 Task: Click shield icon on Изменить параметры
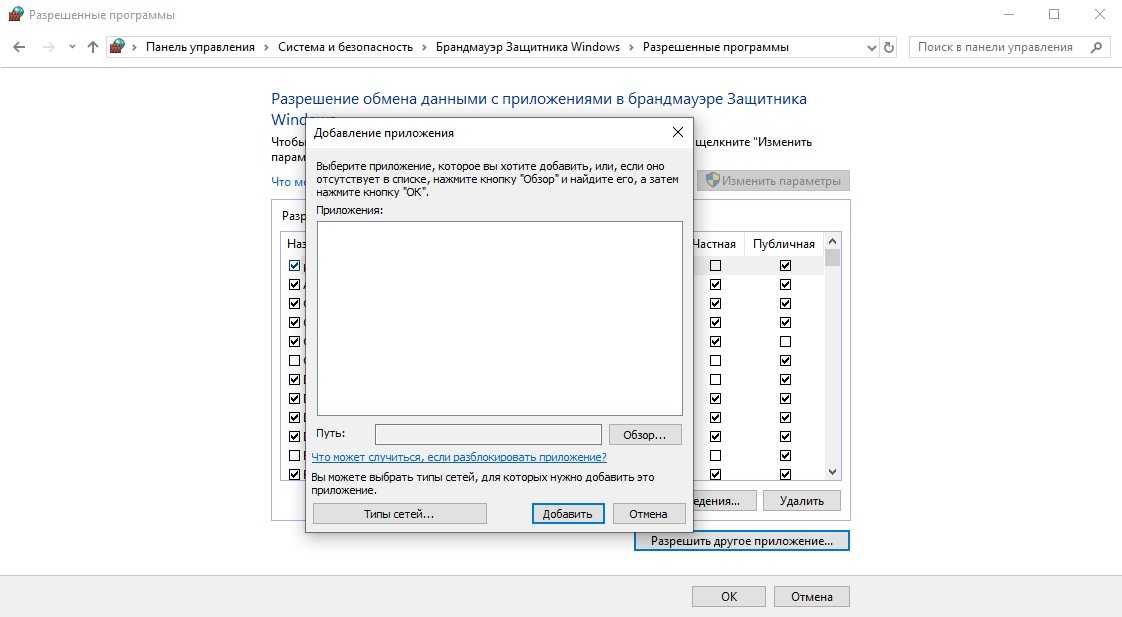[712, 180]
